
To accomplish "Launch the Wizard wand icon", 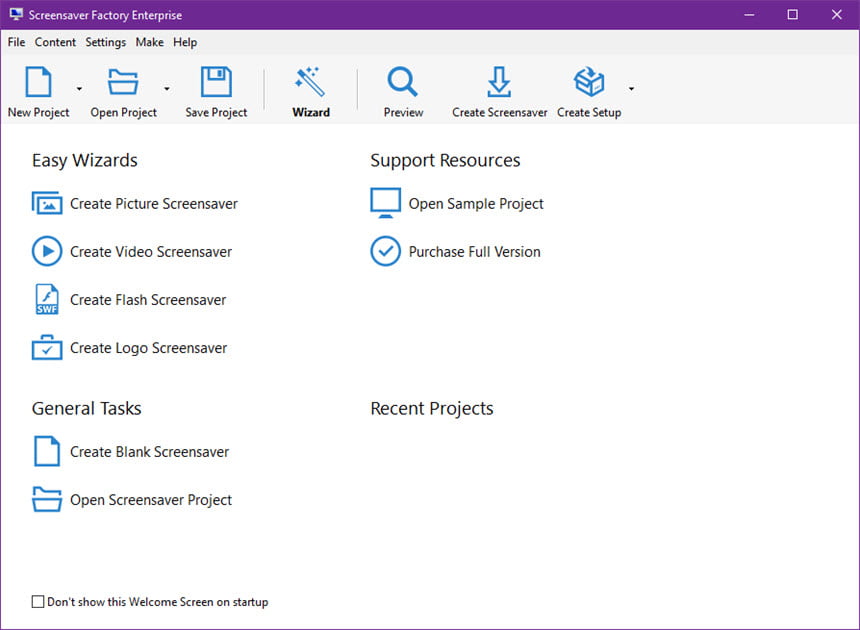I will (310, 82).
